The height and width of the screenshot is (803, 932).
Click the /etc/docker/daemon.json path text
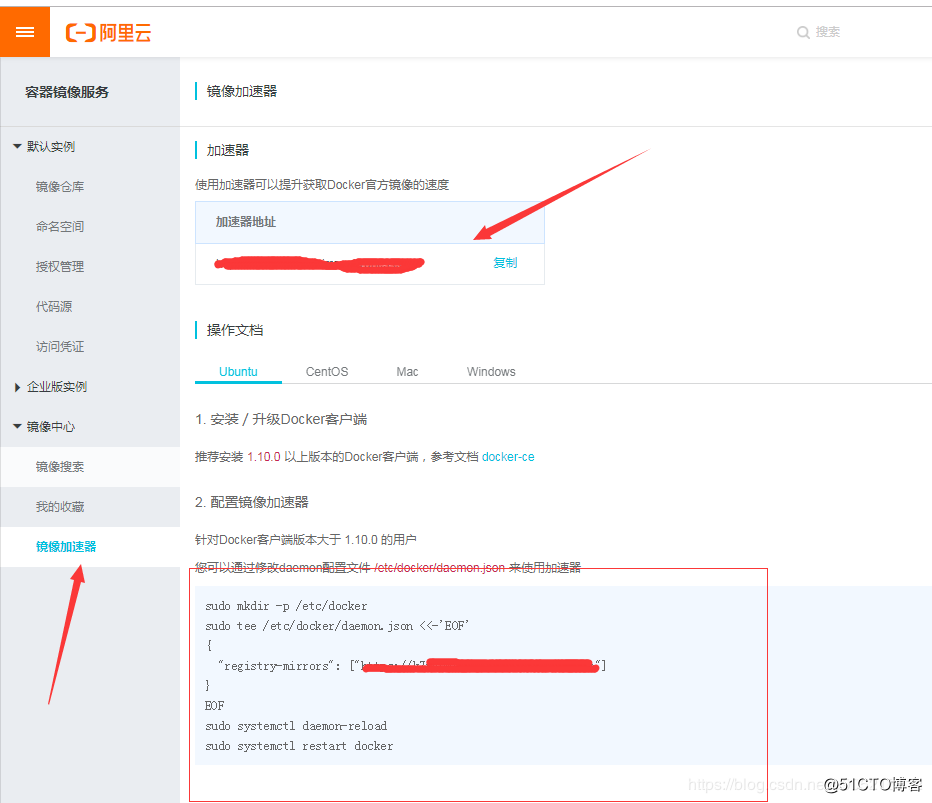(440, 568)
